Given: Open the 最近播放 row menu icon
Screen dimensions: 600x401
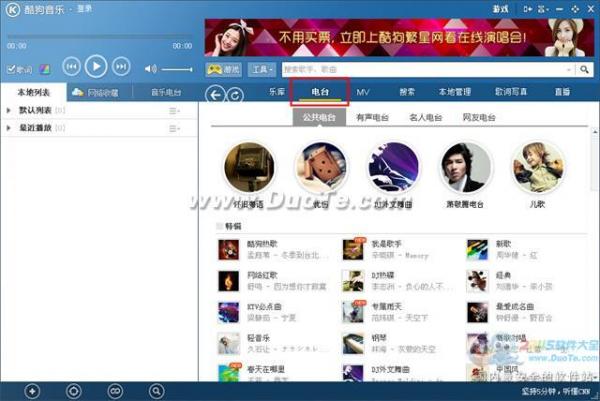Looking at the screenshot, I should point(174,128).
